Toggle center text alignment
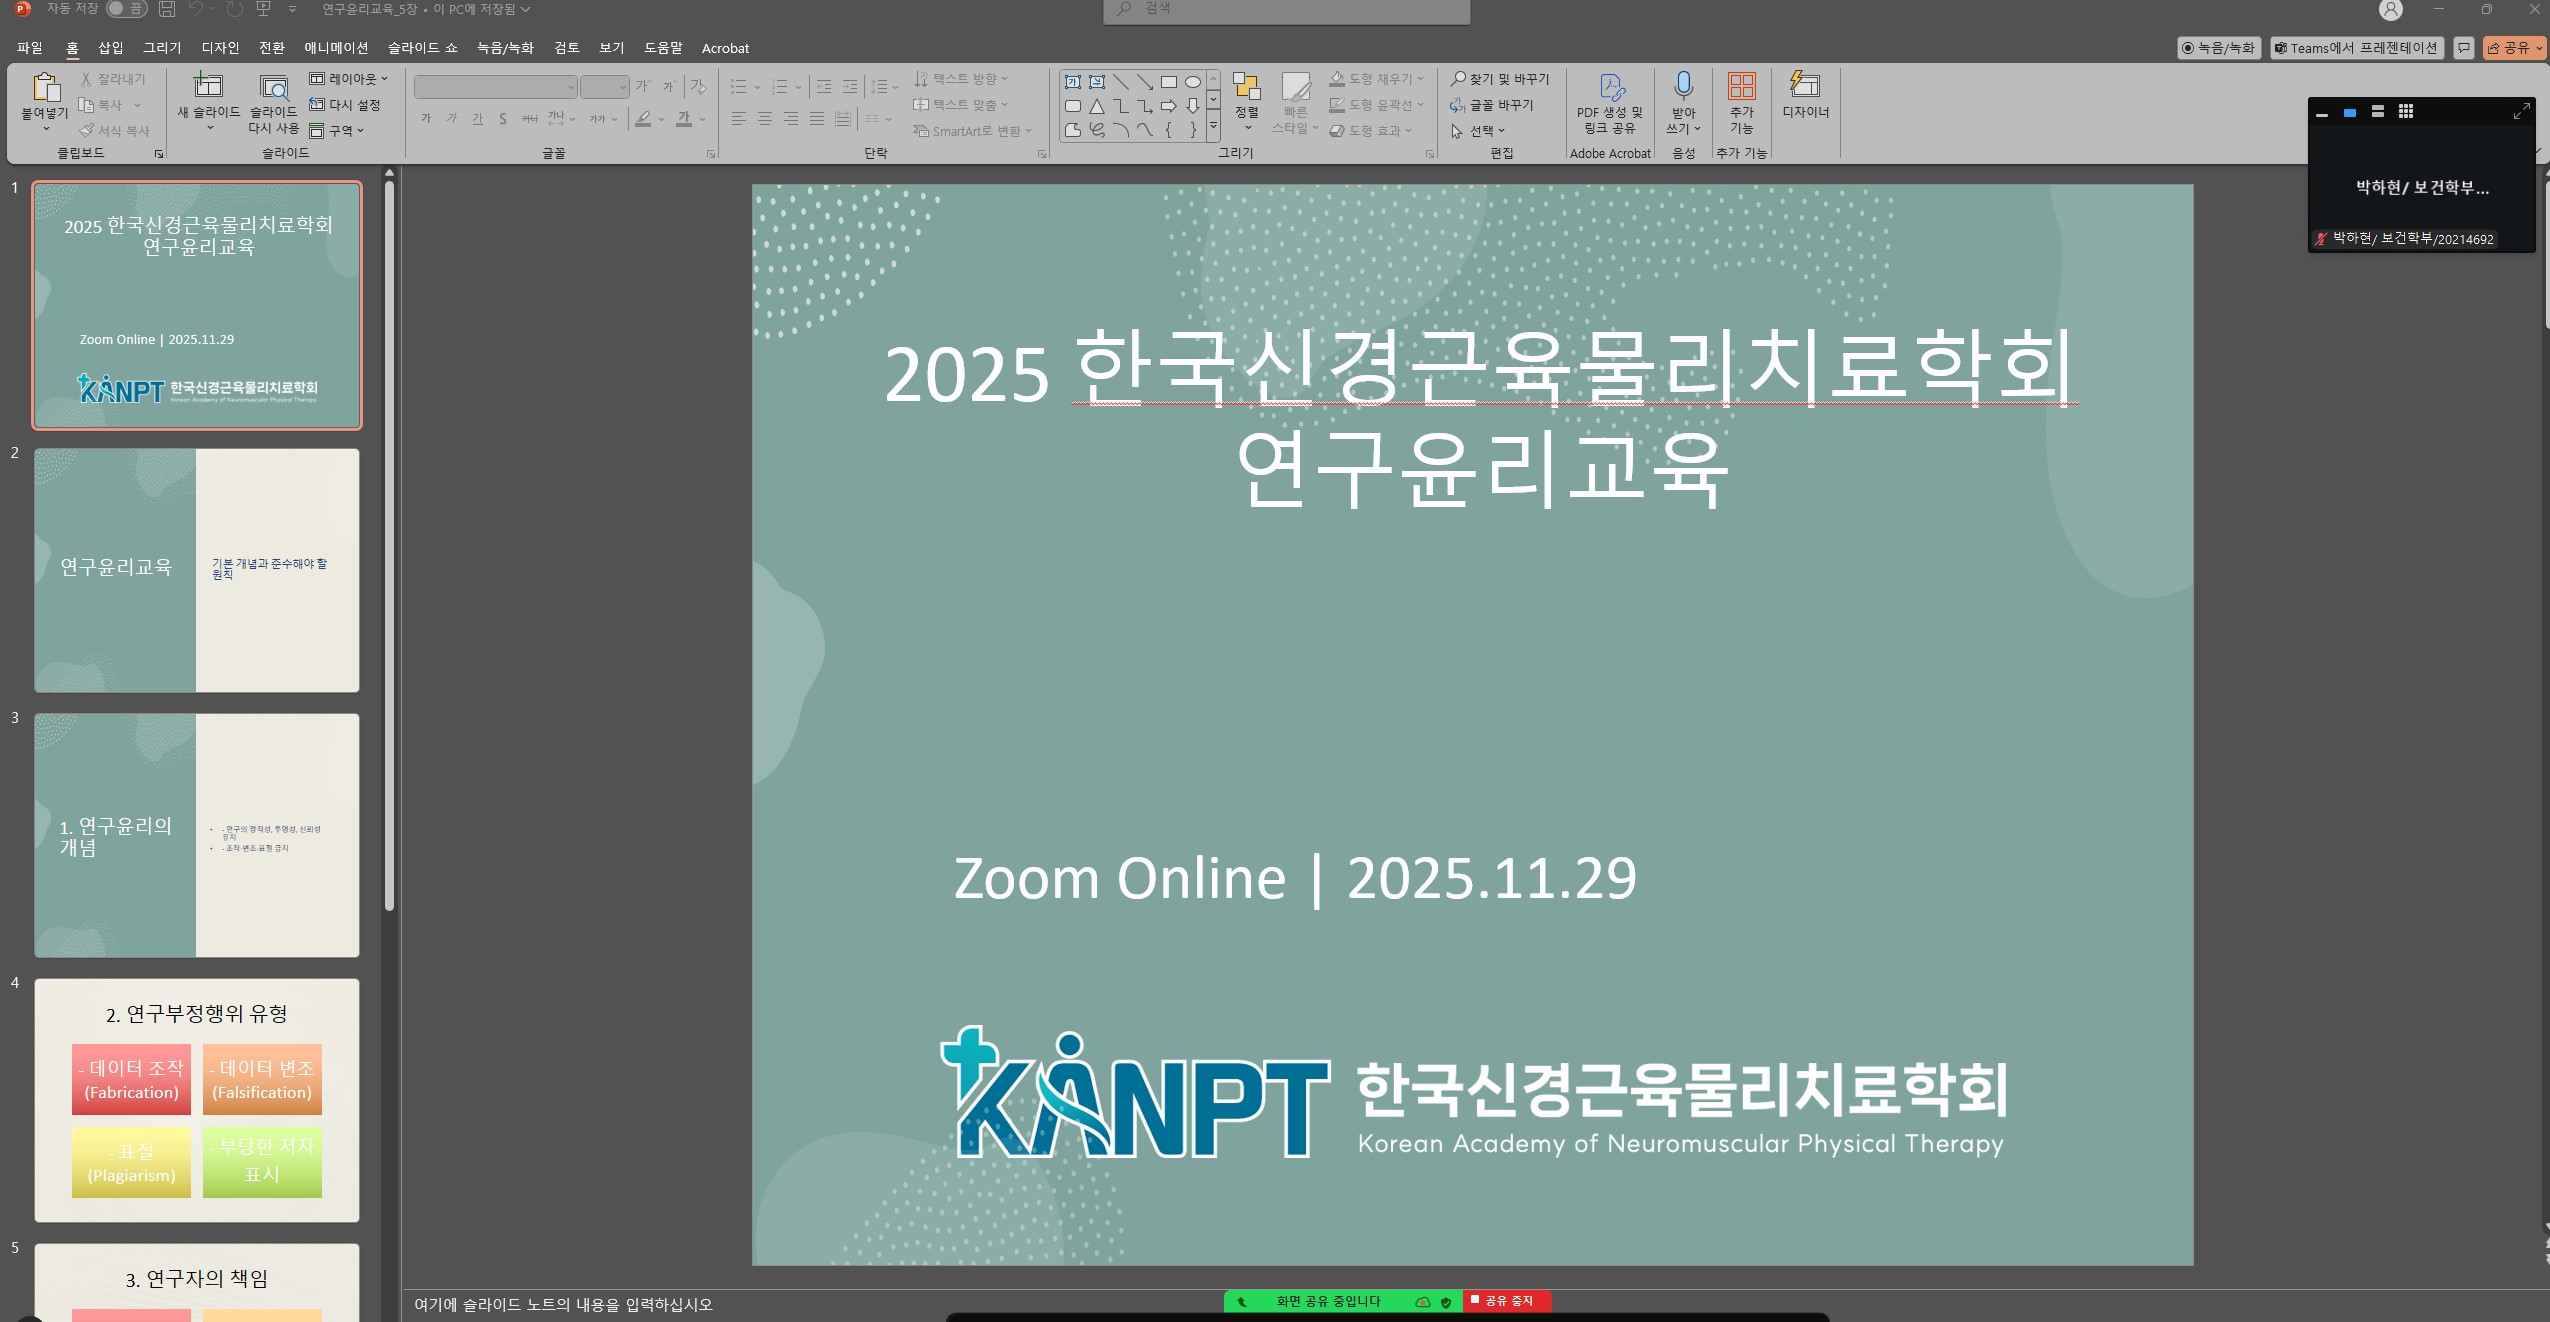2550x1322 pixels. point(764,119)
